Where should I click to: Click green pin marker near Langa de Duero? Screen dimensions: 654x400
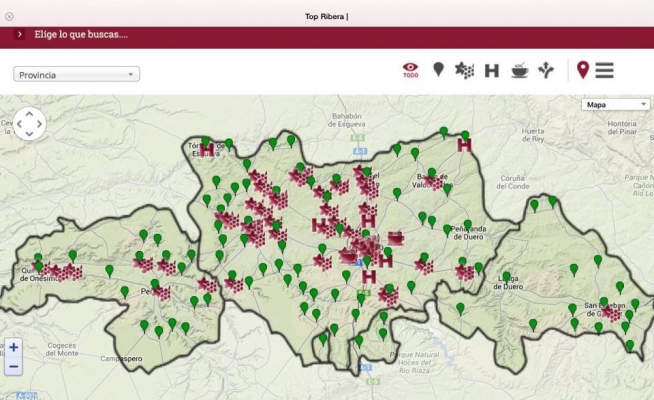click(x=507, y=277)
